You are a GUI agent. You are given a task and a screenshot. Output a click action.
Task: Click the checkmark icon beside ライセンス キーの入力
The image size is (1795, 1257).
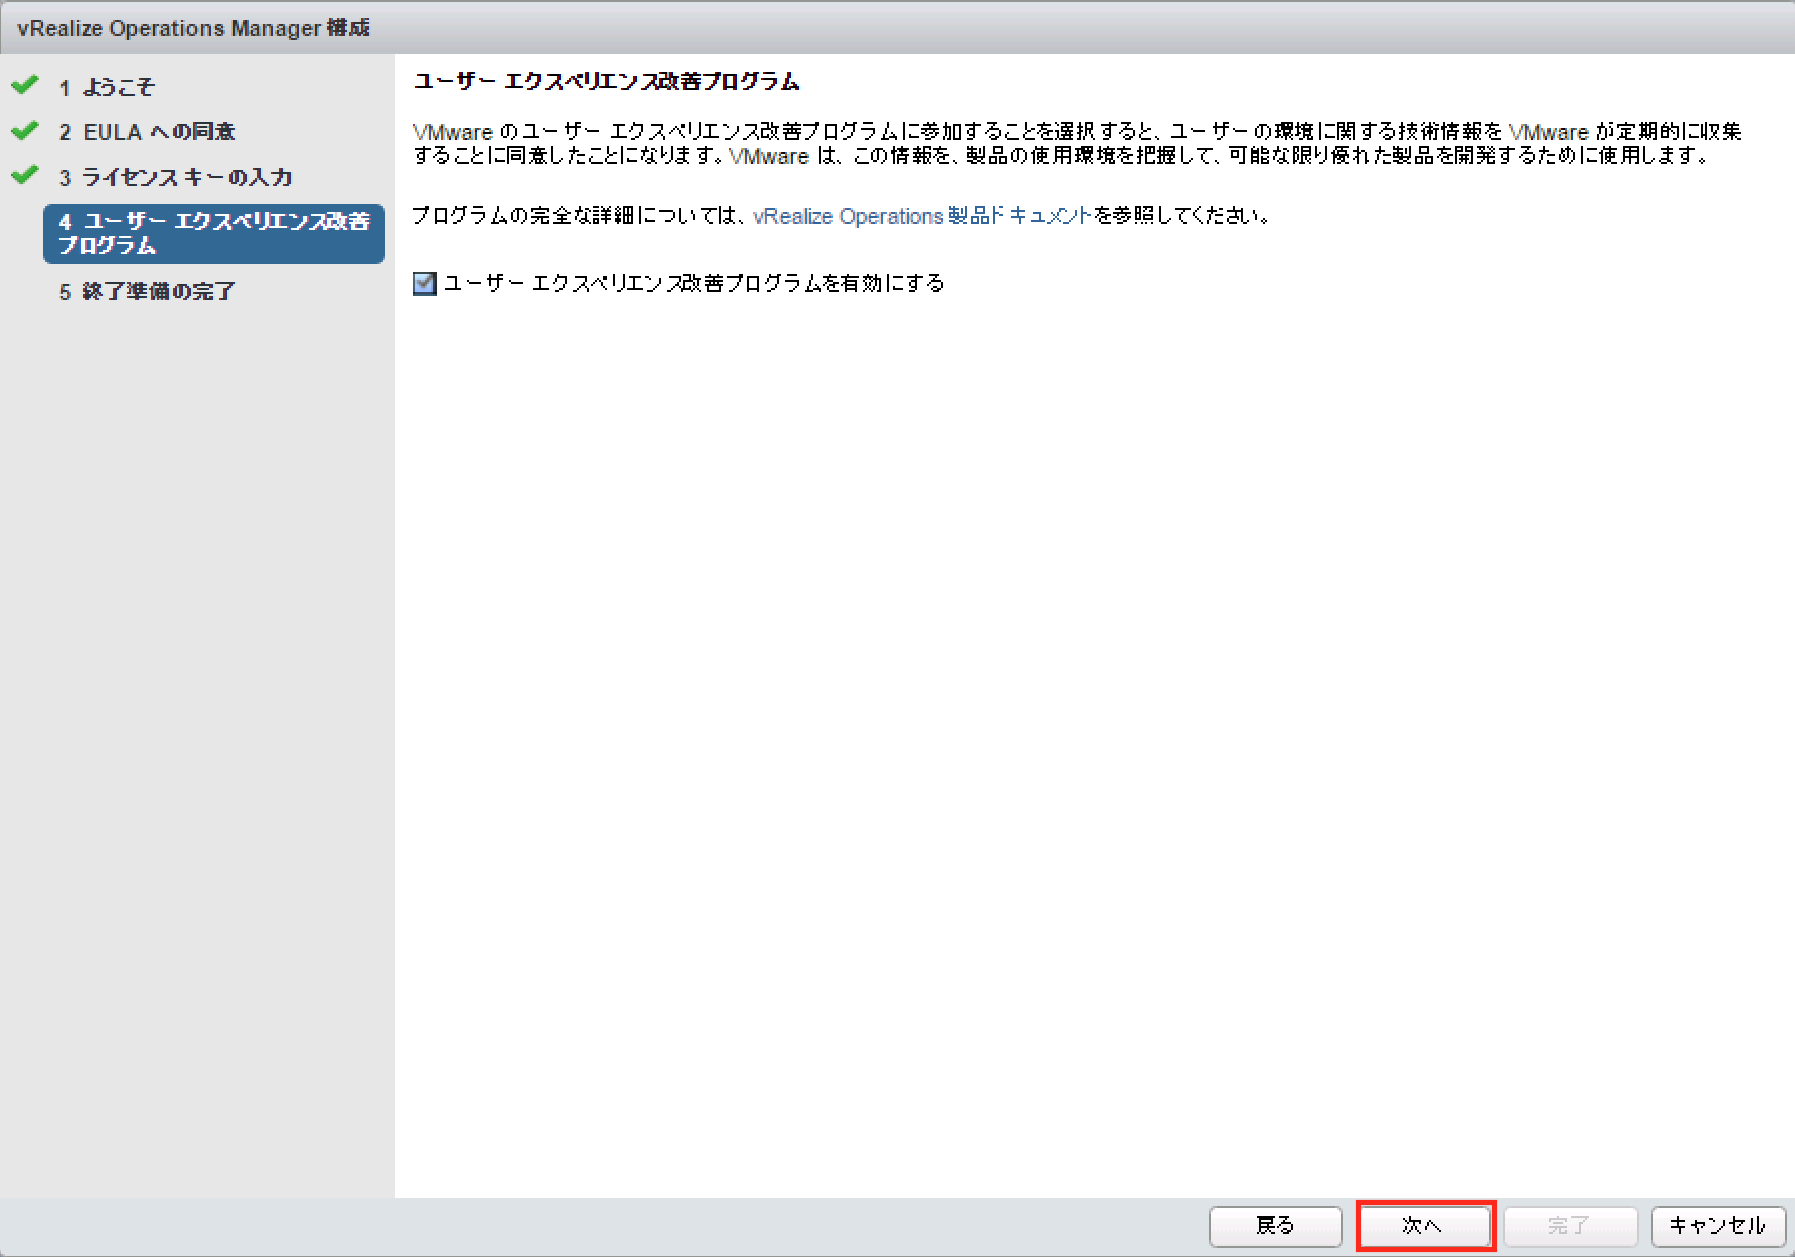24,176
